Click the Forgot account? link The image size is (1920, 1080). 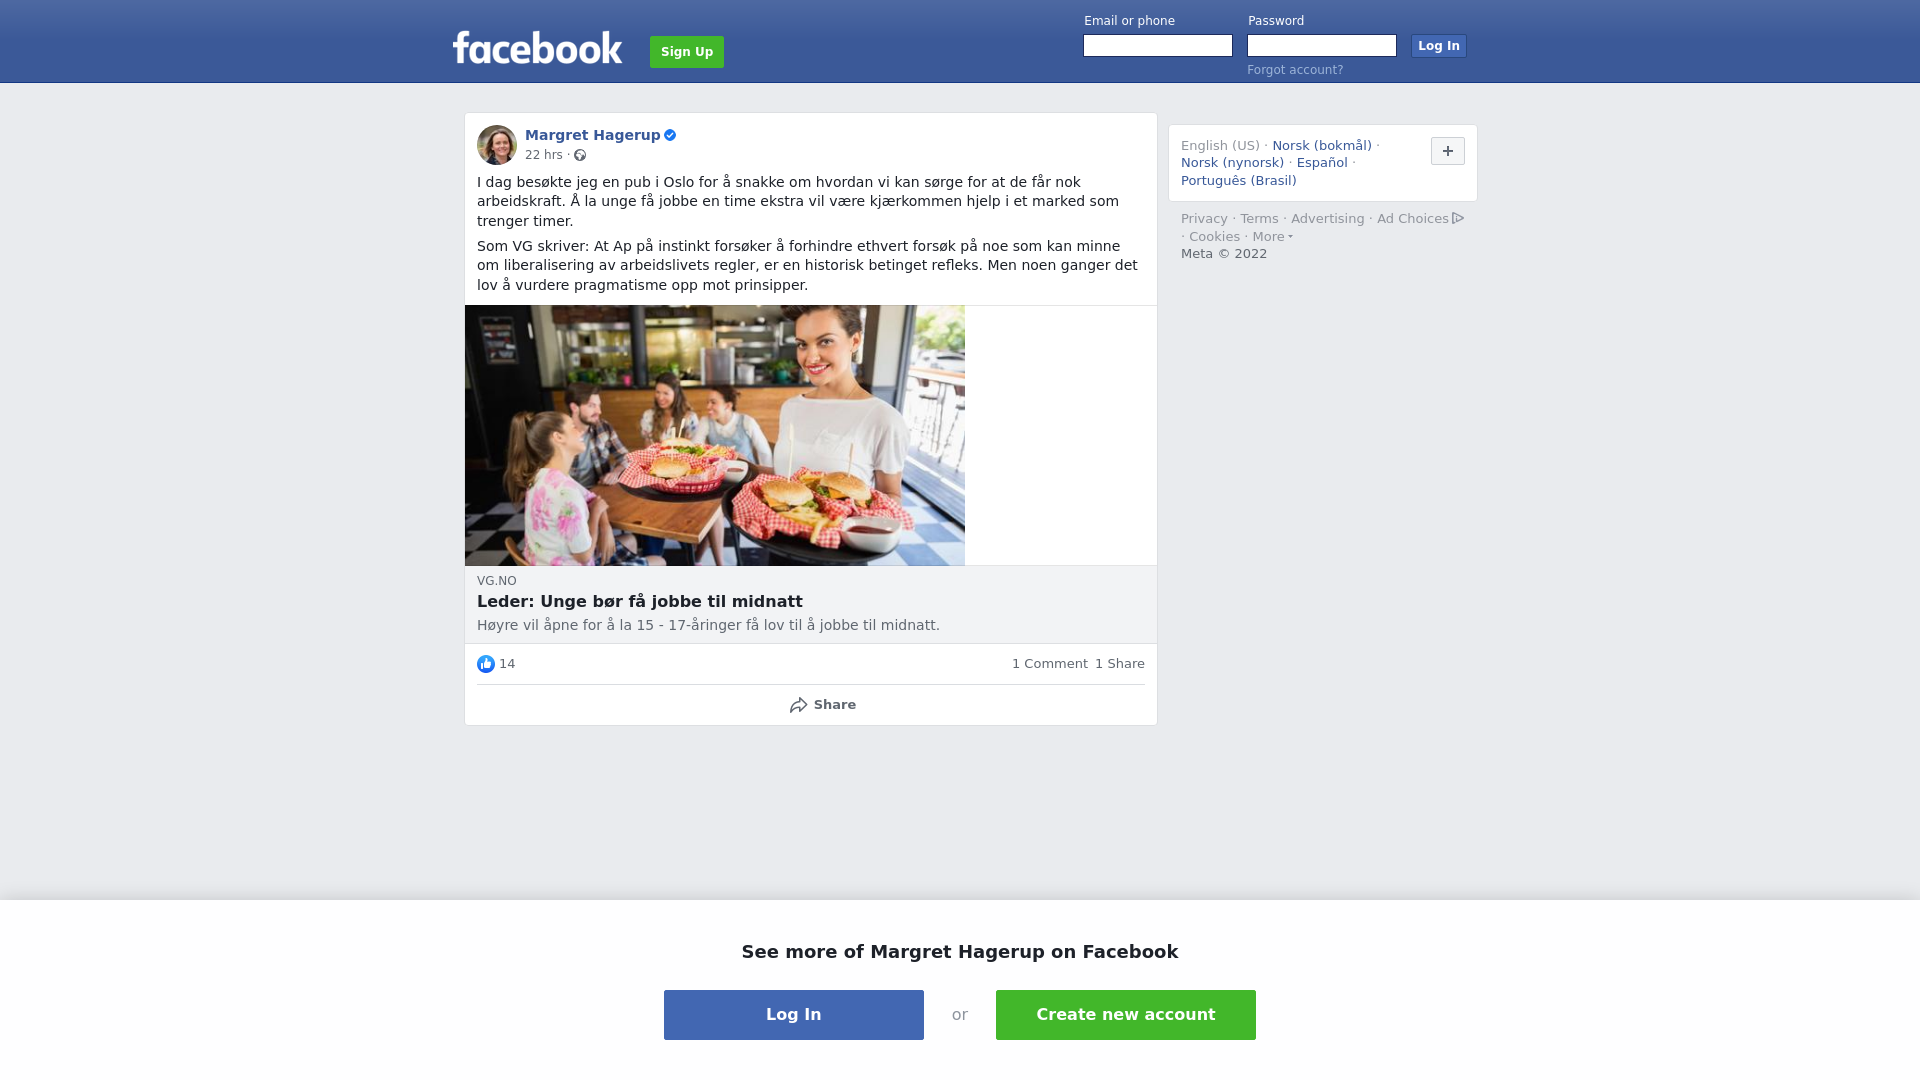point(1295,70)
